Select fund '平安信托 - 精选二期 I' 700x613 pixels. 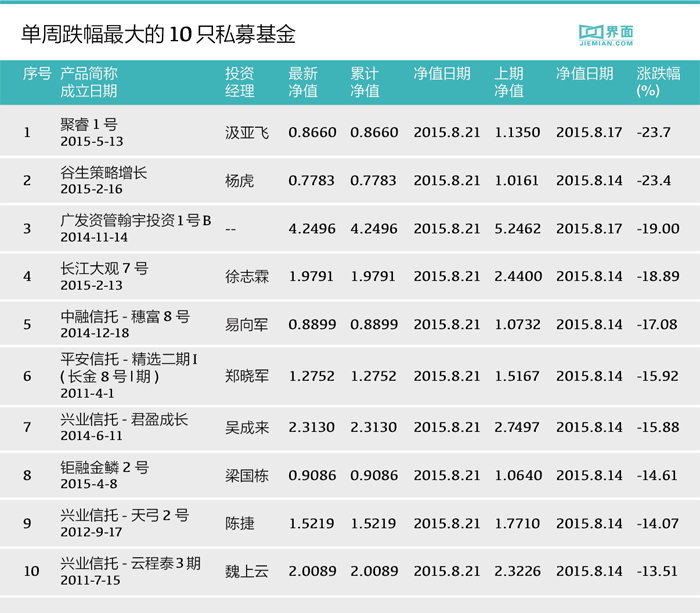tap(129, 359)
